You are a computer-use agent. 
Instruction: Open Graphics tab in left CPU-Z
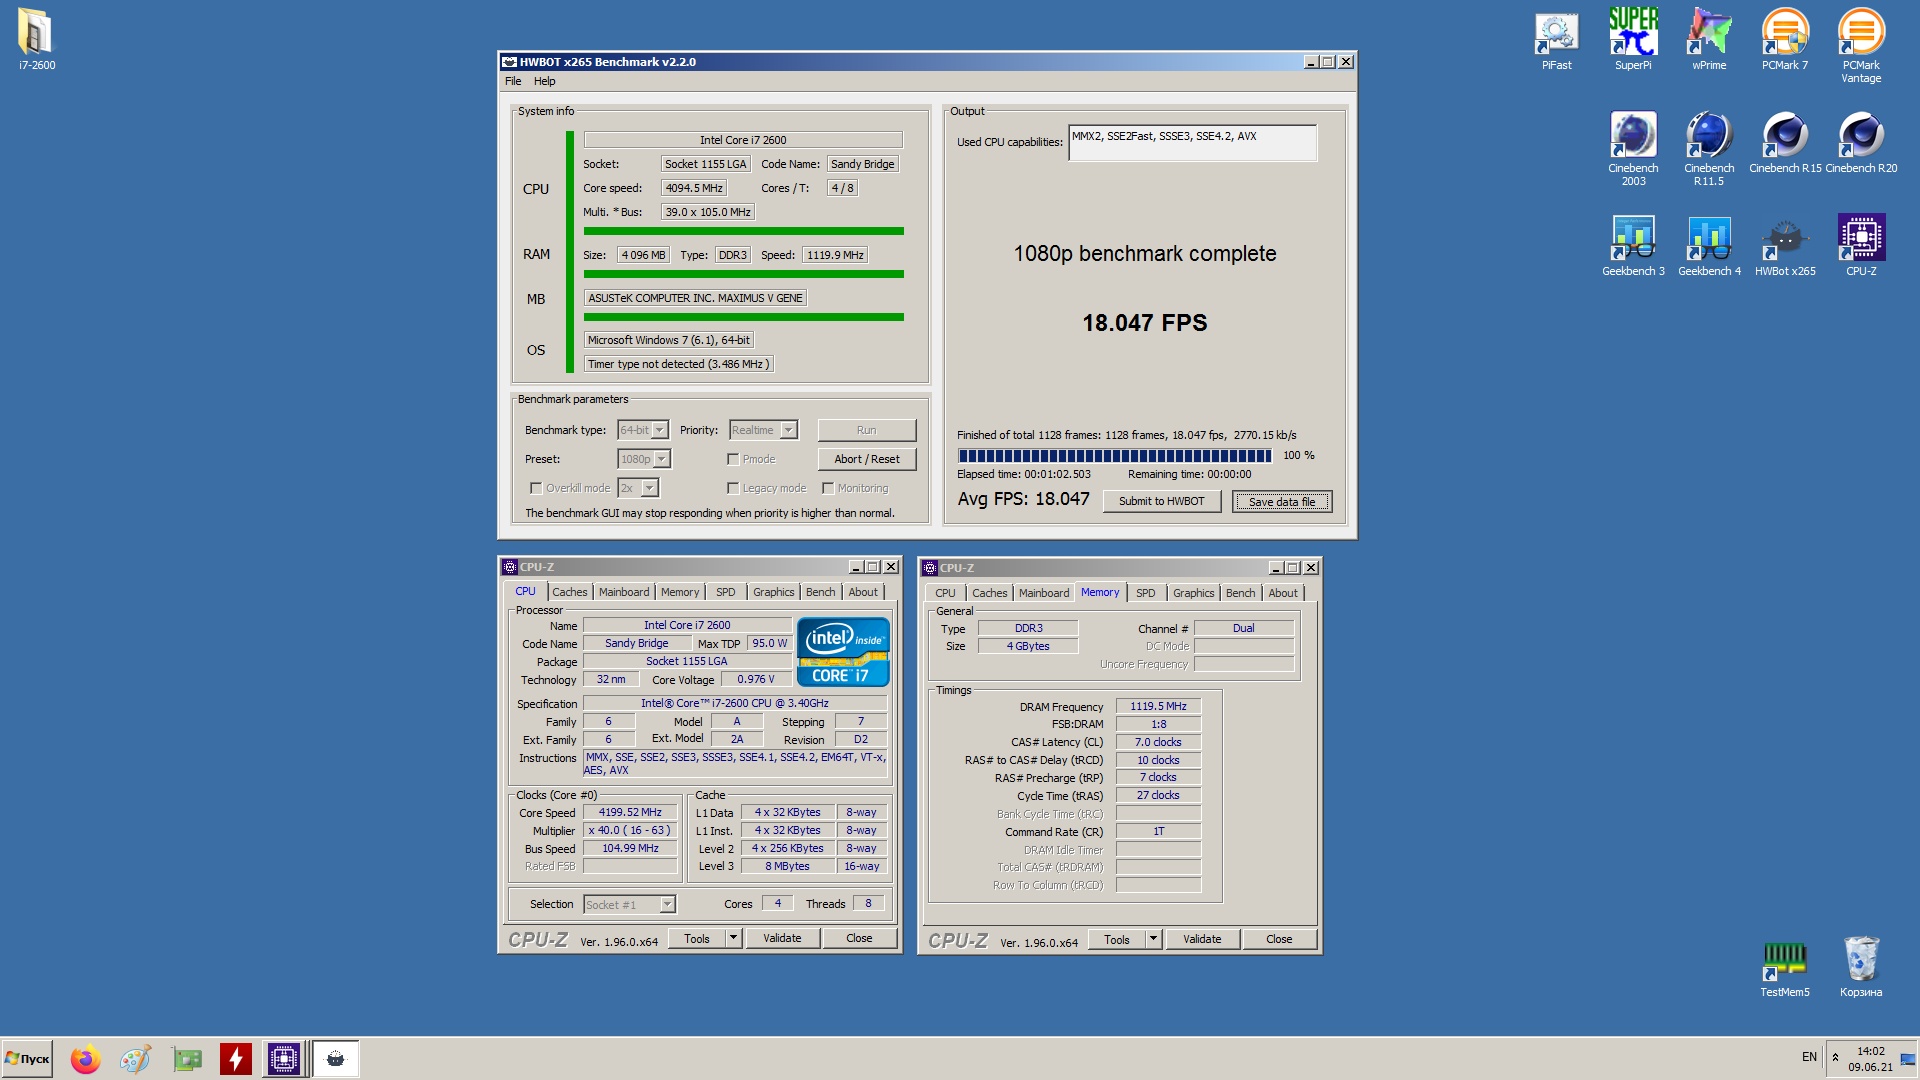coord(773,592)
